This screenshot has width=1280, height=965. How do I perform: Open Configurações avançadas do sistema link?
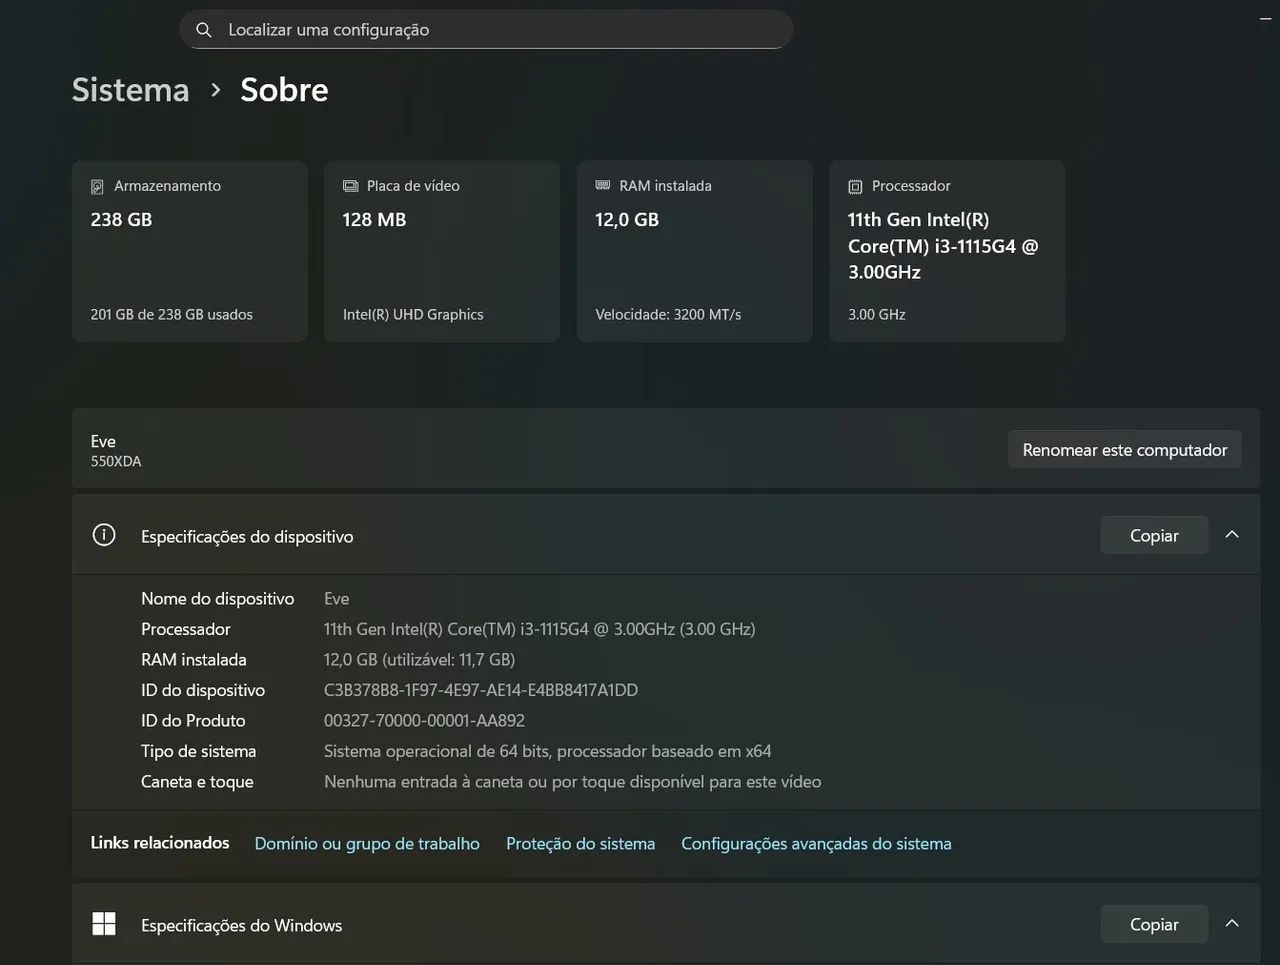tap(816, 844)
